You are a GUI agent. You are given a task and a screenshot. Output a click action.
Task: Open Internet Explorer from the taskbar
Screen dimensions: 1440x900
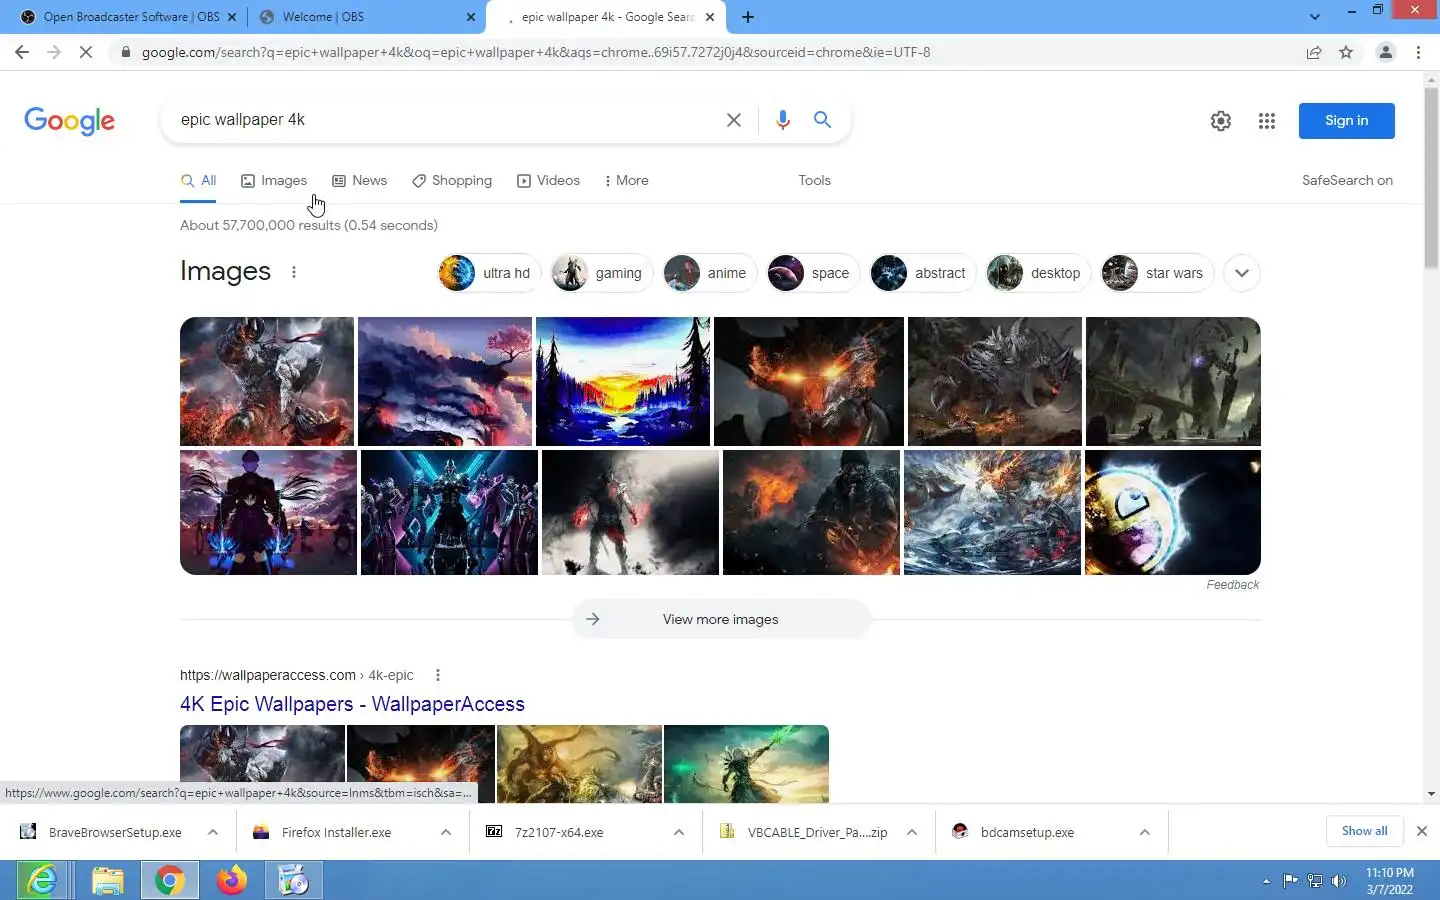[x=42, y=881]
